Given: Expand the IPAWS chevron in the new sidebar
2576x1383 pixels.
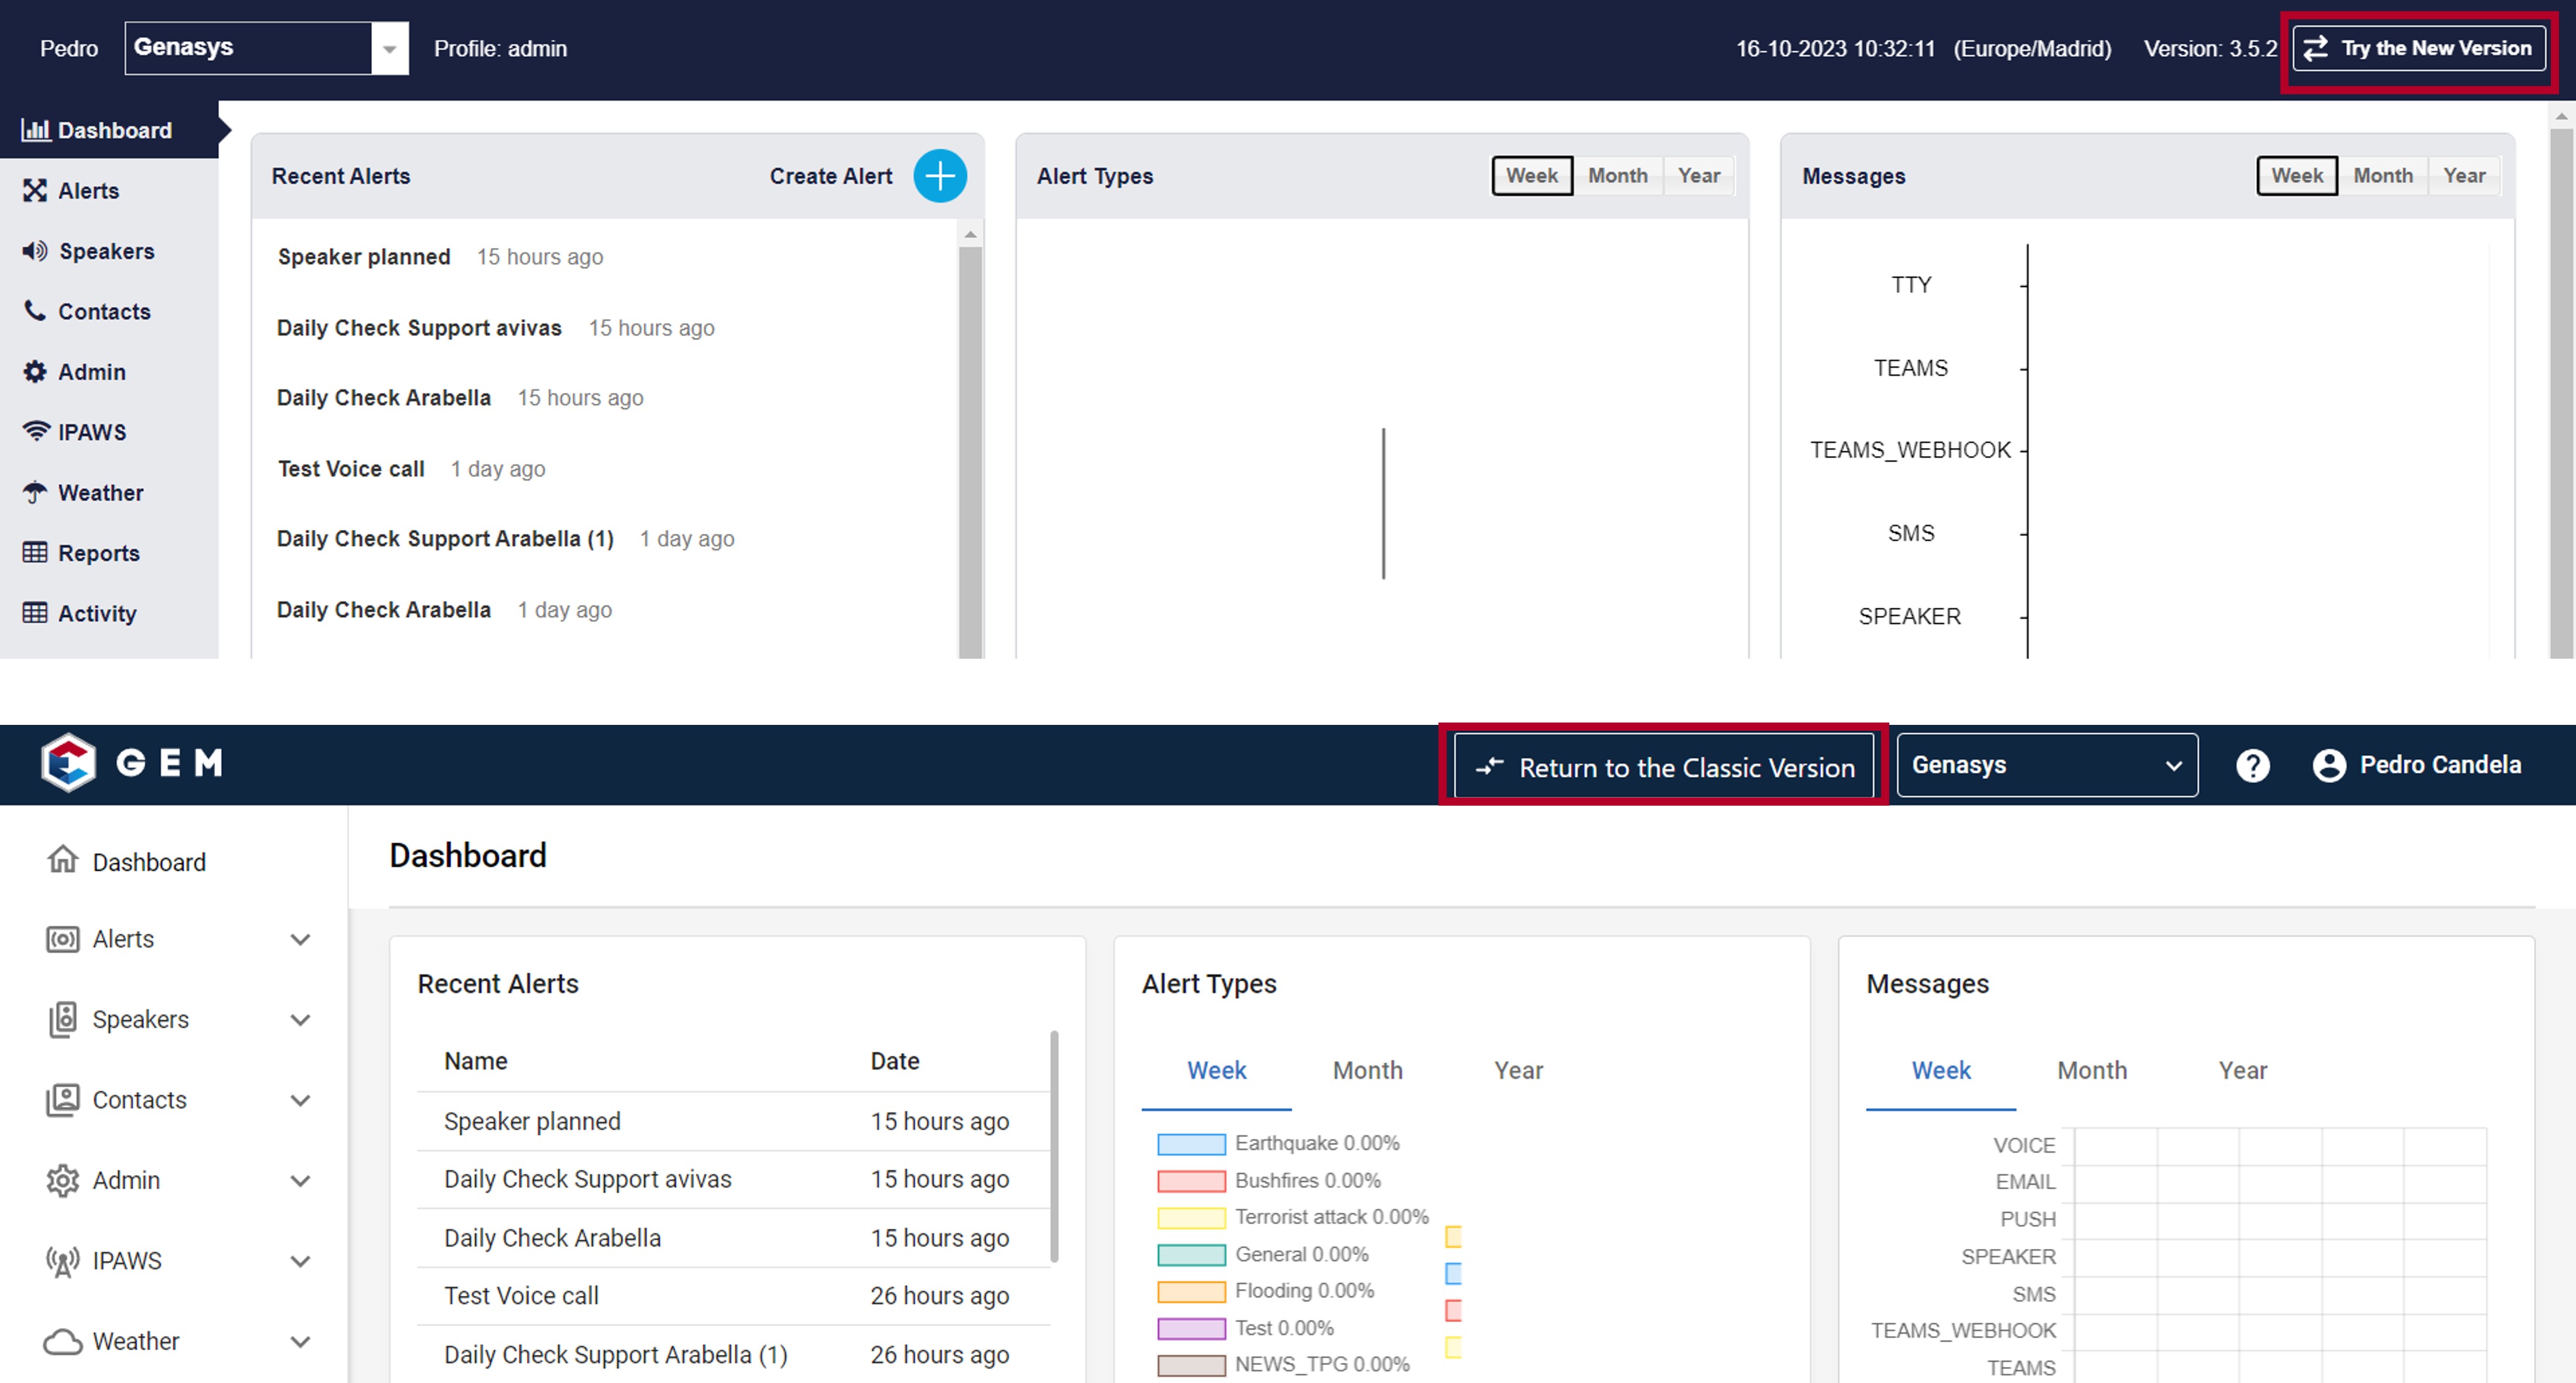Looking at the screenshot, I should 300,1261.
